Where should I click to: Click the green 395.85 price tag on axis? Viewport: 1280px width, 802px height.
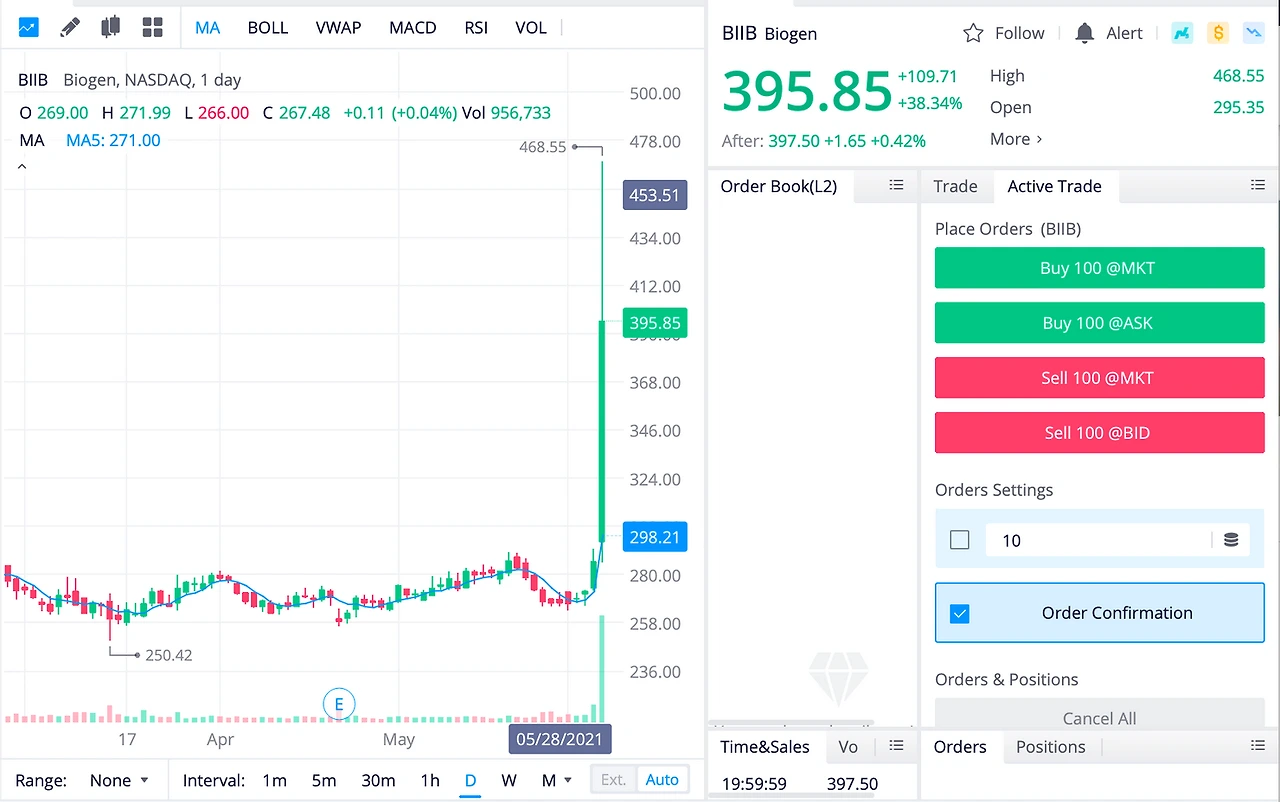tap(655, 323)
